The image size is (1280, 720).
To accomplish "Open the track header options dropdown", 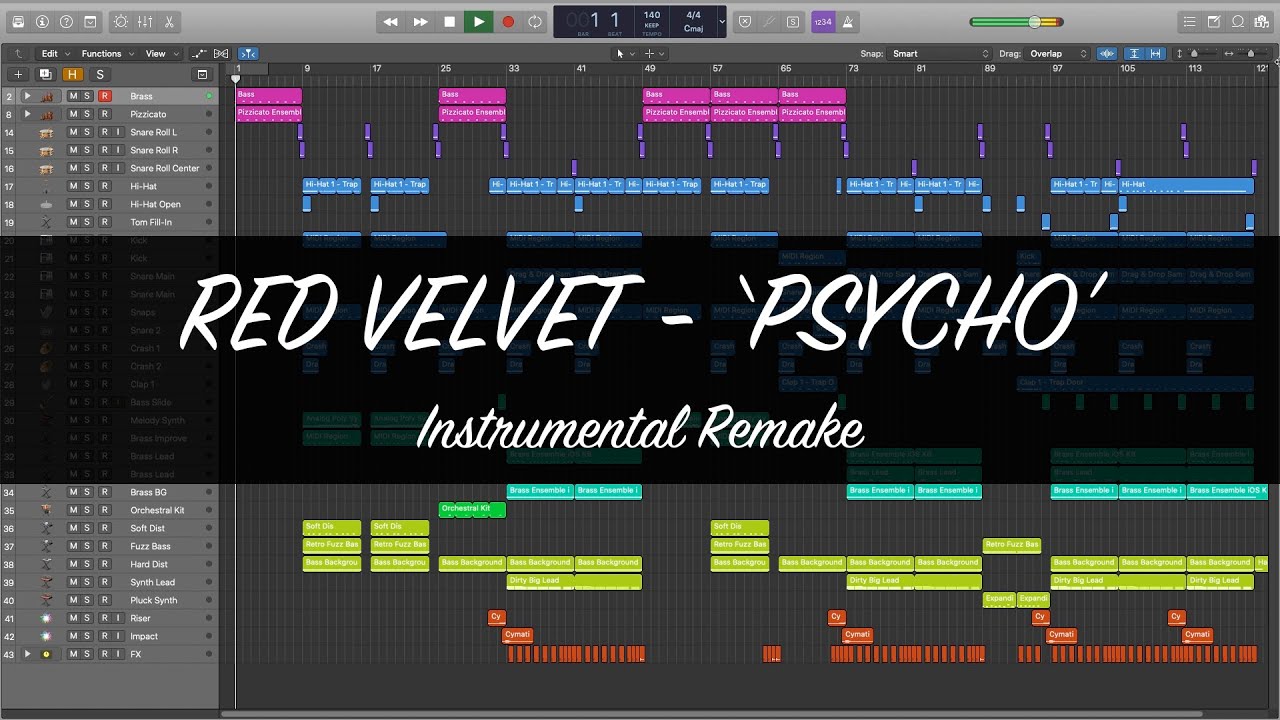I will 202,74.
